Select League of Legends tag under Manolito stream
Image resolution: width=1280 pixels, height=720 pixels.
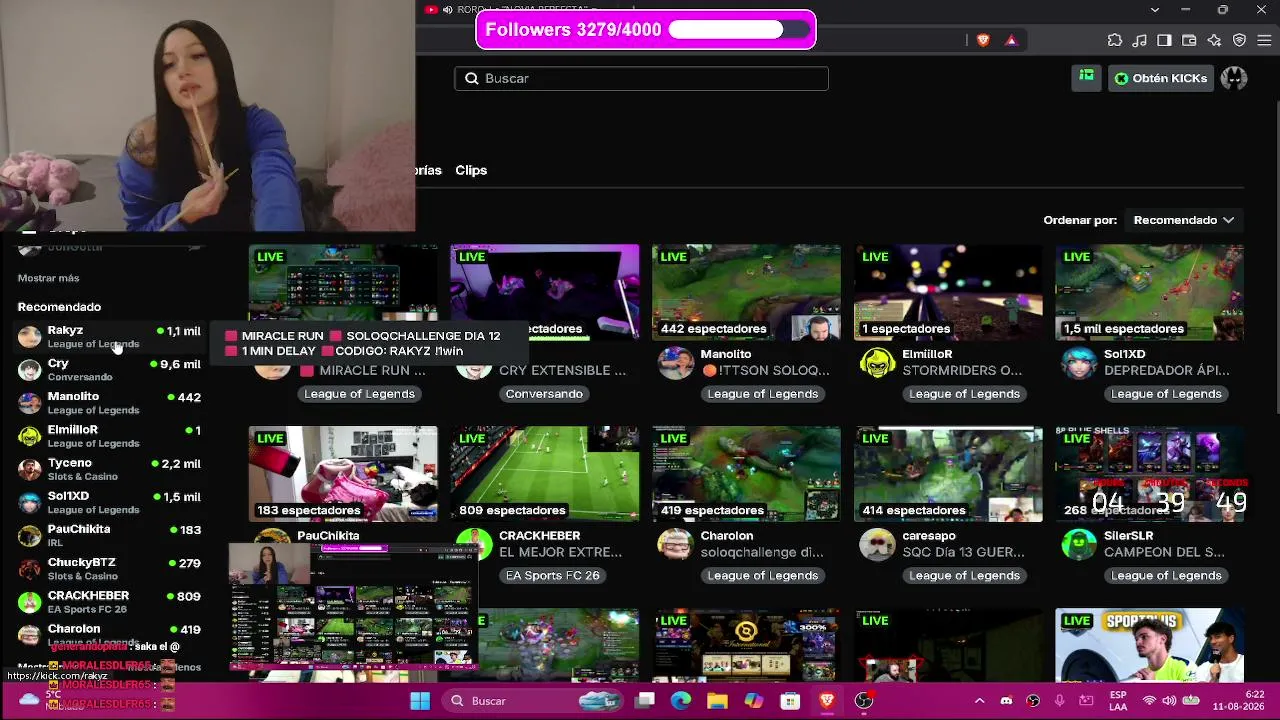point(762,394)
